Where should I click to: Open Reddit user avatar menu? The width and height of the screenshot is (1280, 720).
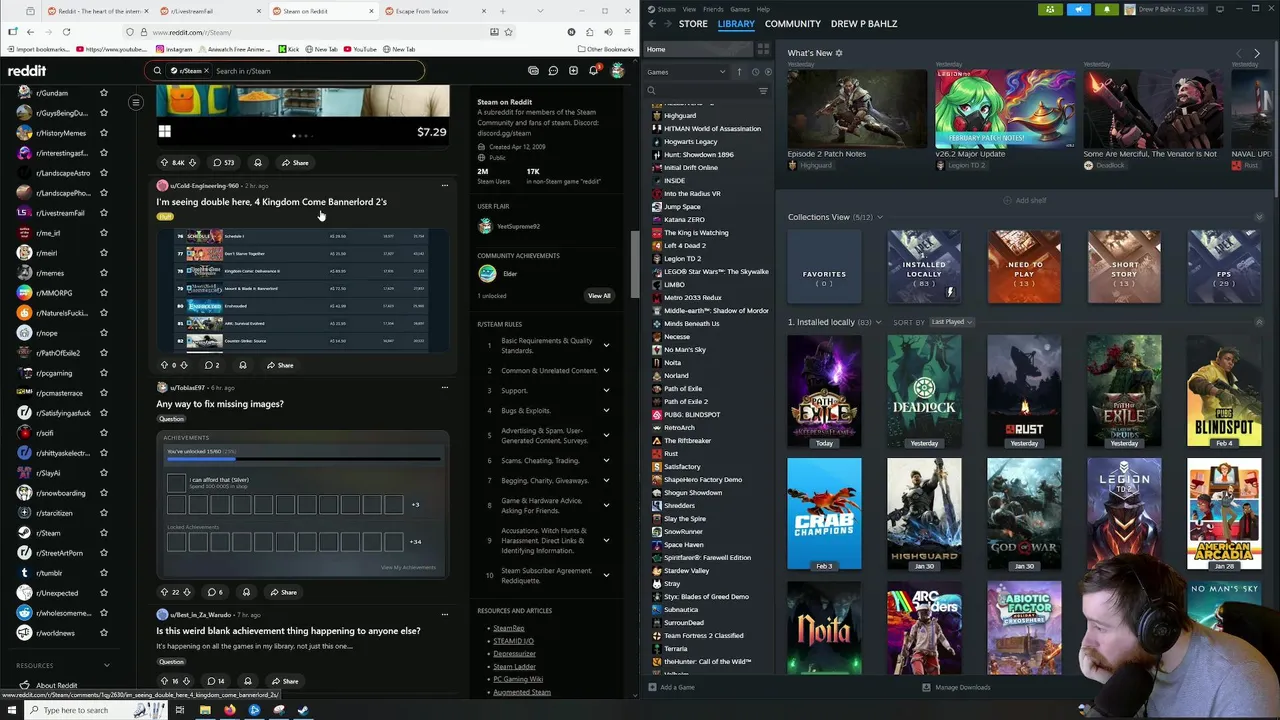[617, 71]
